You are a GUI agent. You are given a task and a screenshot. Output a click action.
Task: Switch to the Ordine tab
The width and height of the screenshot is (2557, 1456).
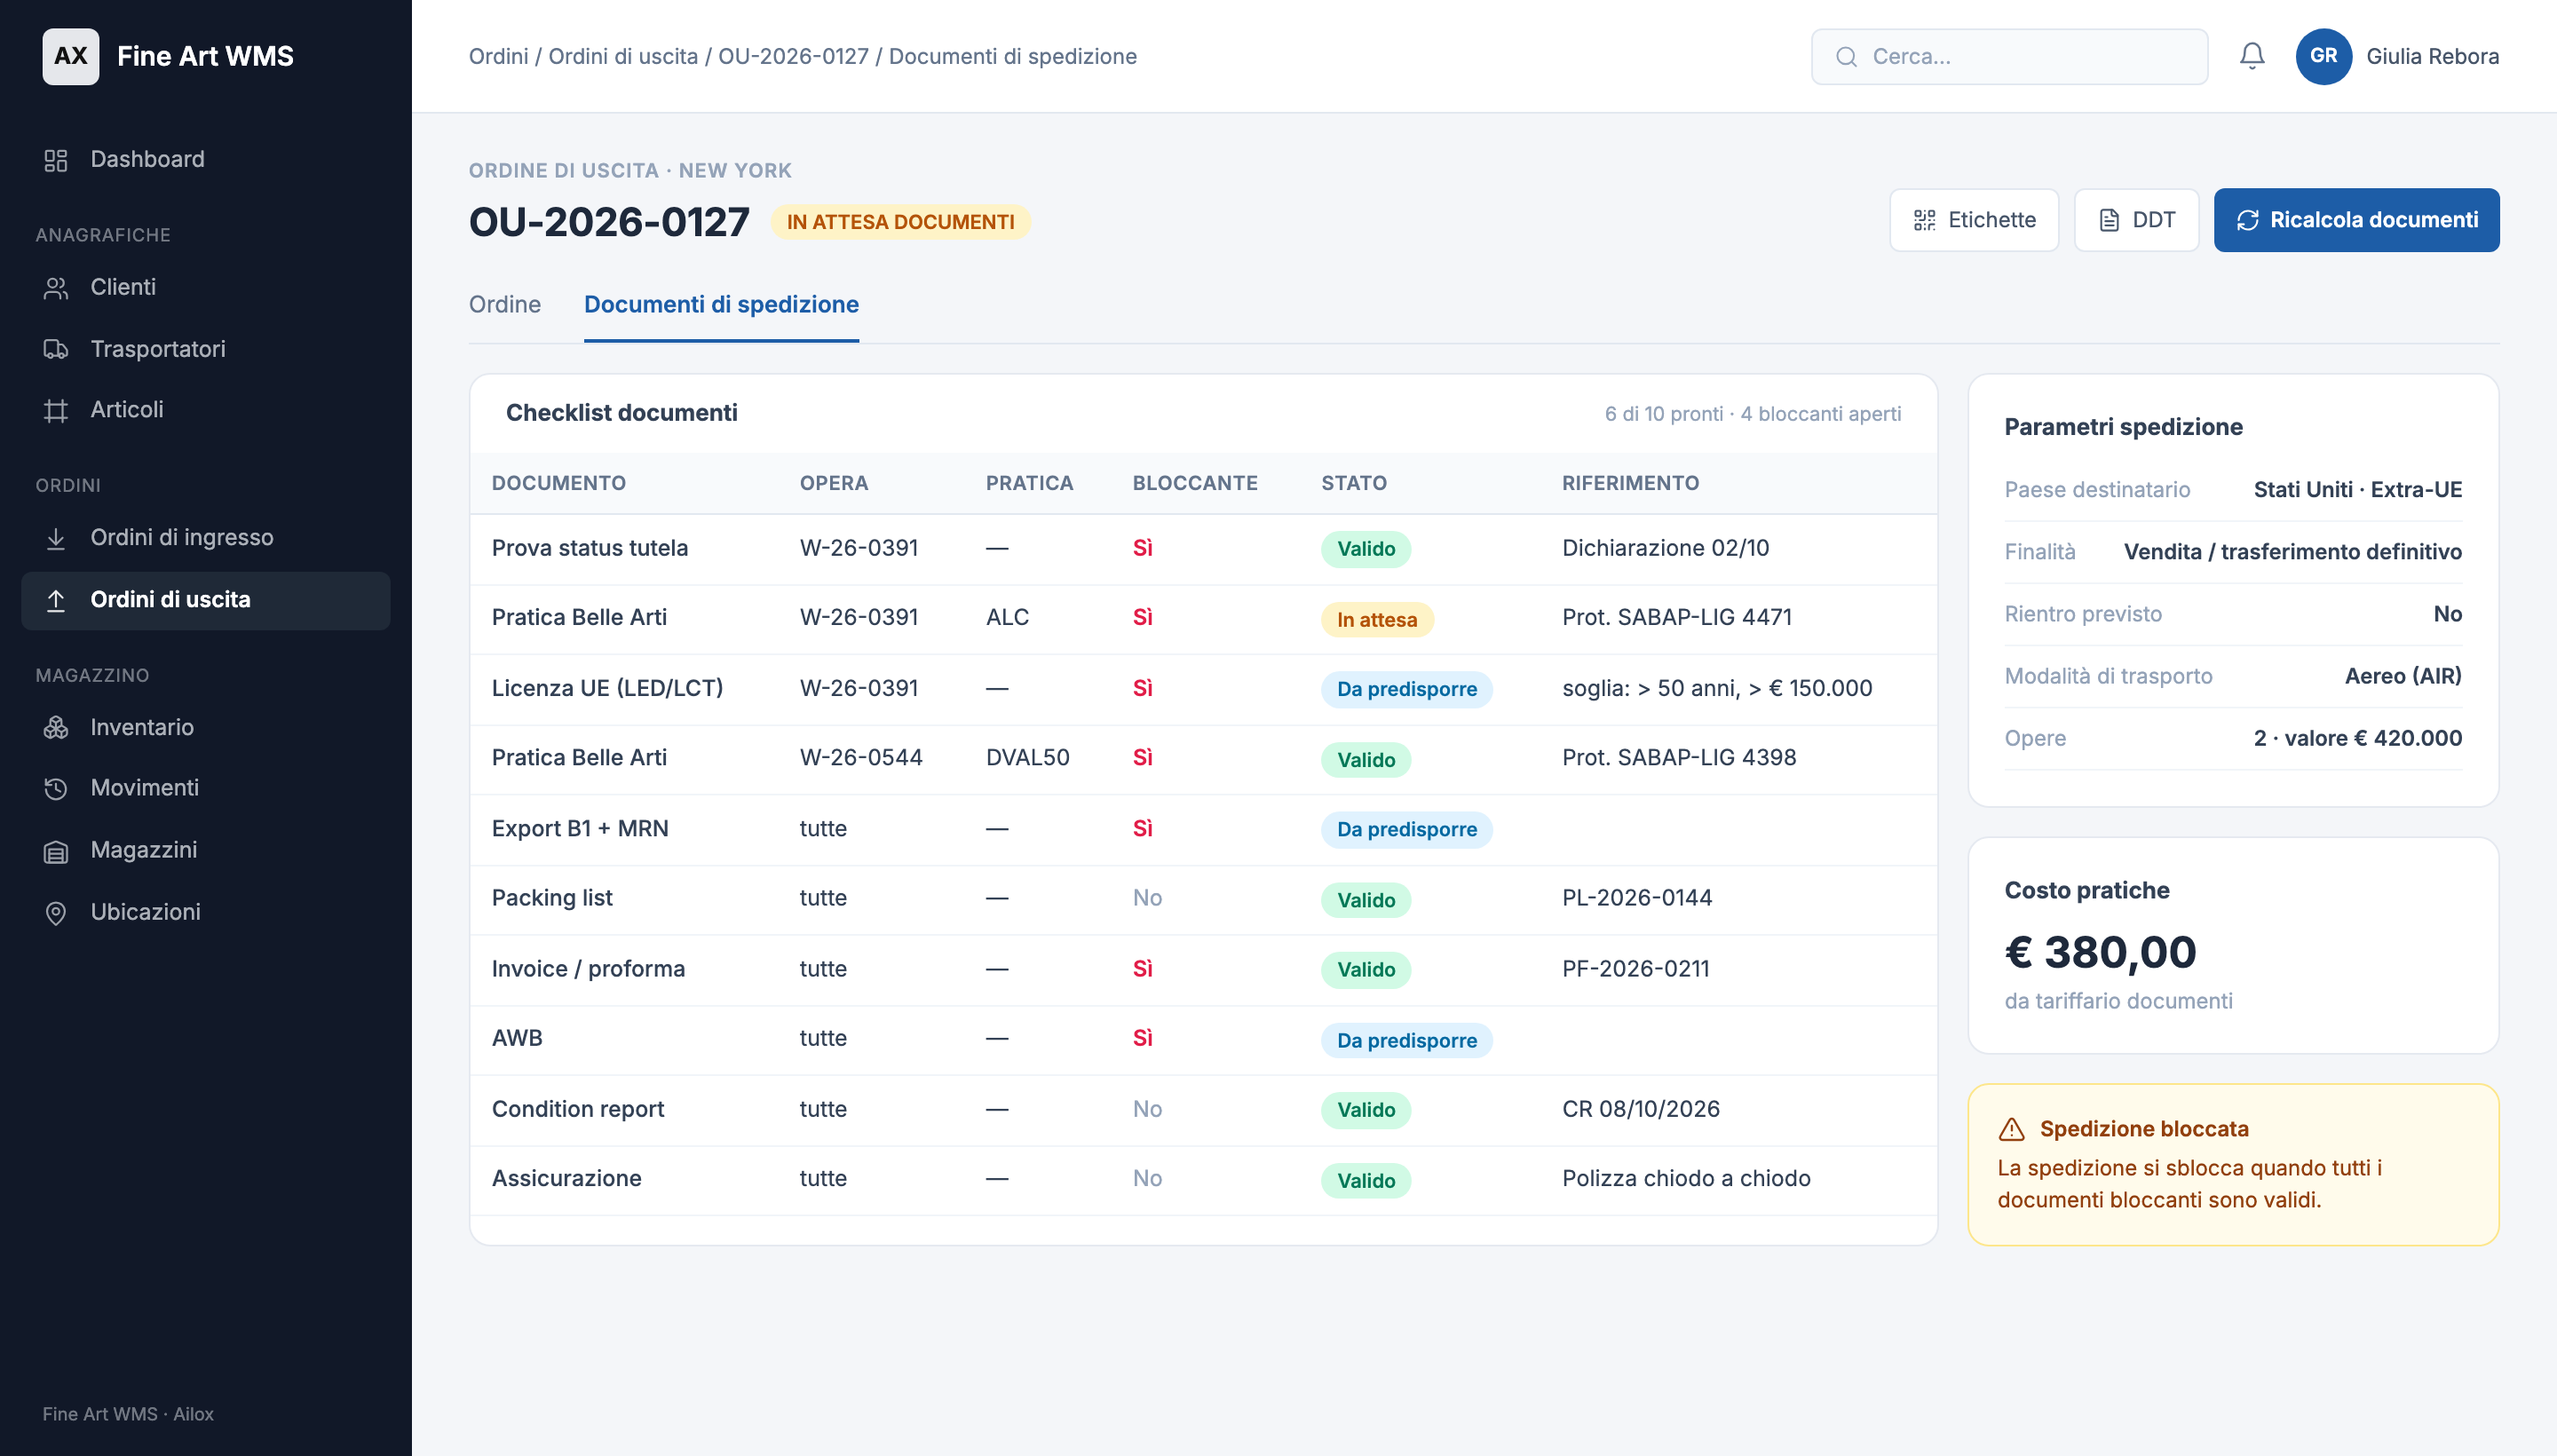click(504, 304)
